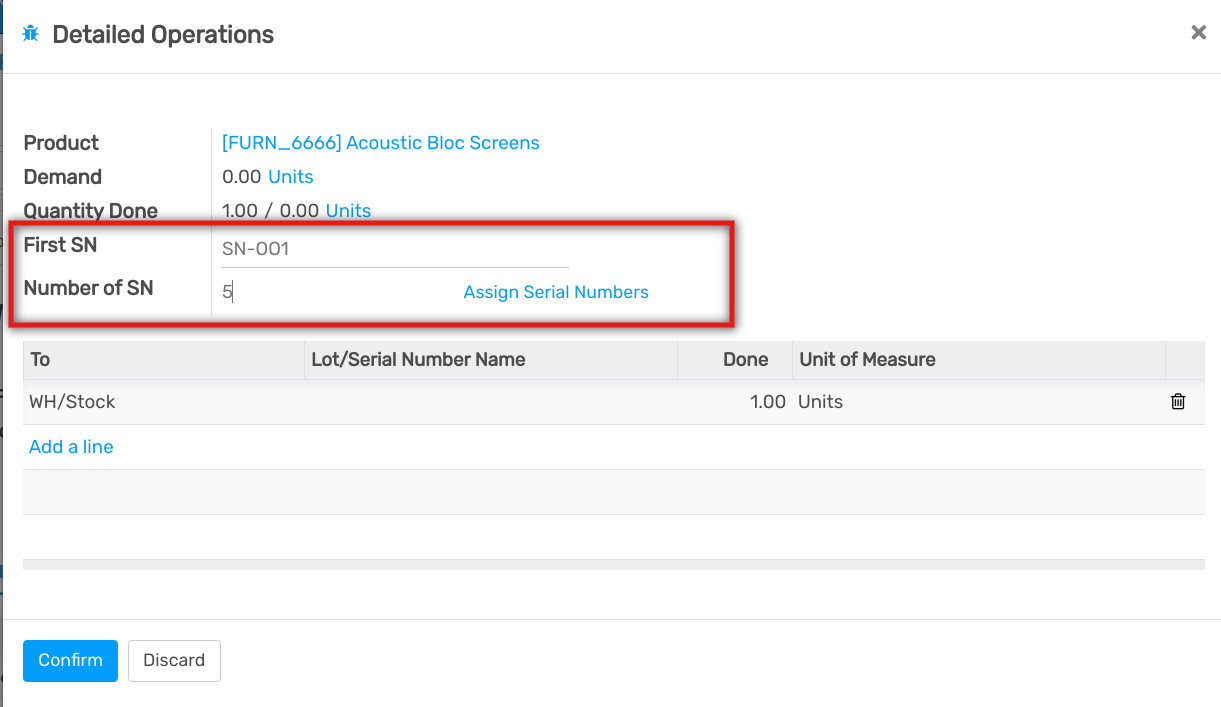Edit the empty Lot/Serial Number cell in row
Viewport: 1221px width, 707px height.
point(490,402)
